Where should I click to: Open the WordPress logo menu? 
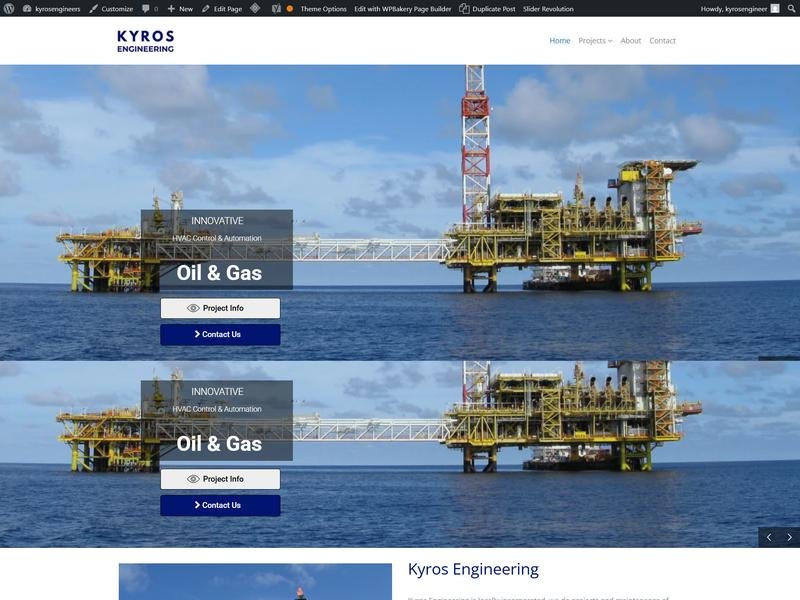[9, 9]
